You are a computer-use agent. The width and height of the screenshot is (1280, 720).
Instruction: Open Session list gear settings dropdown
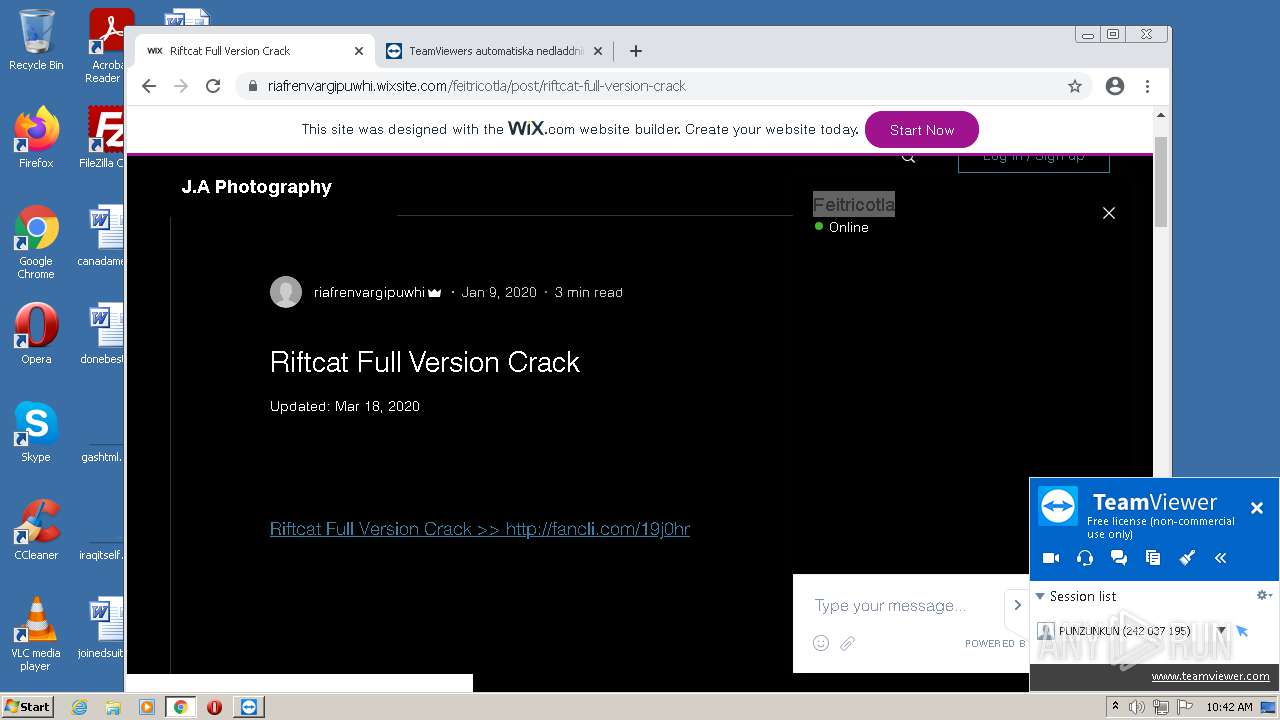(1264, 595)
